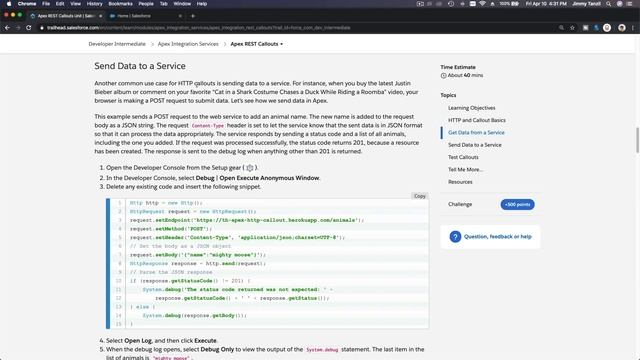Bookmark this page with the star icon
640x360 pixels.
[572, 28]
